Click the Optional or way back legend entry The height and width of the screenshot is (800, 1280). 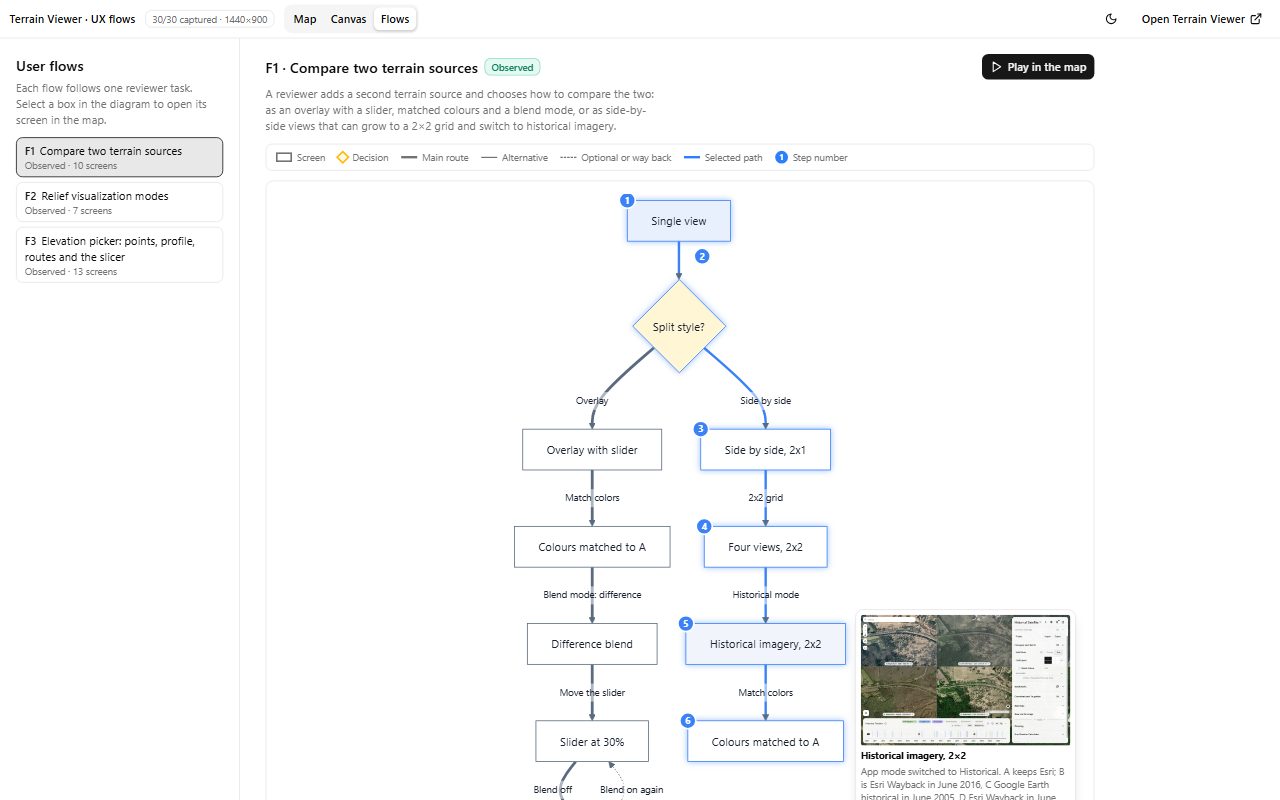click(x=616, y=158)
